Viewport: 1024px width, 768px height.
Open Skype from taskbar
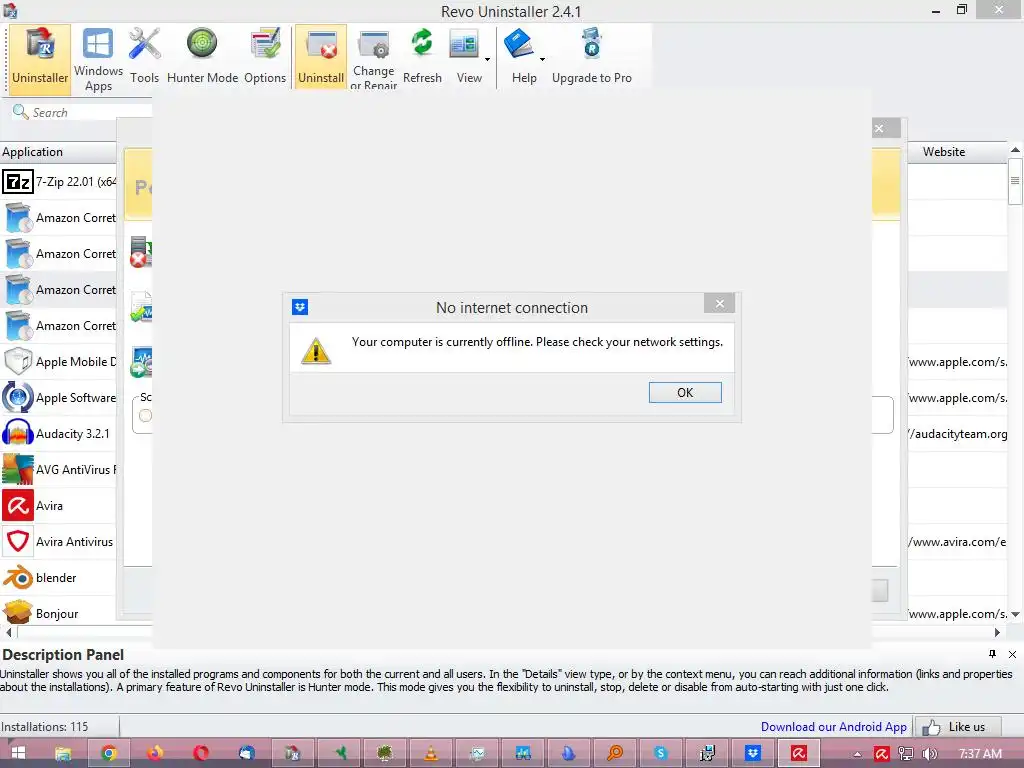[x=660, y=753]
